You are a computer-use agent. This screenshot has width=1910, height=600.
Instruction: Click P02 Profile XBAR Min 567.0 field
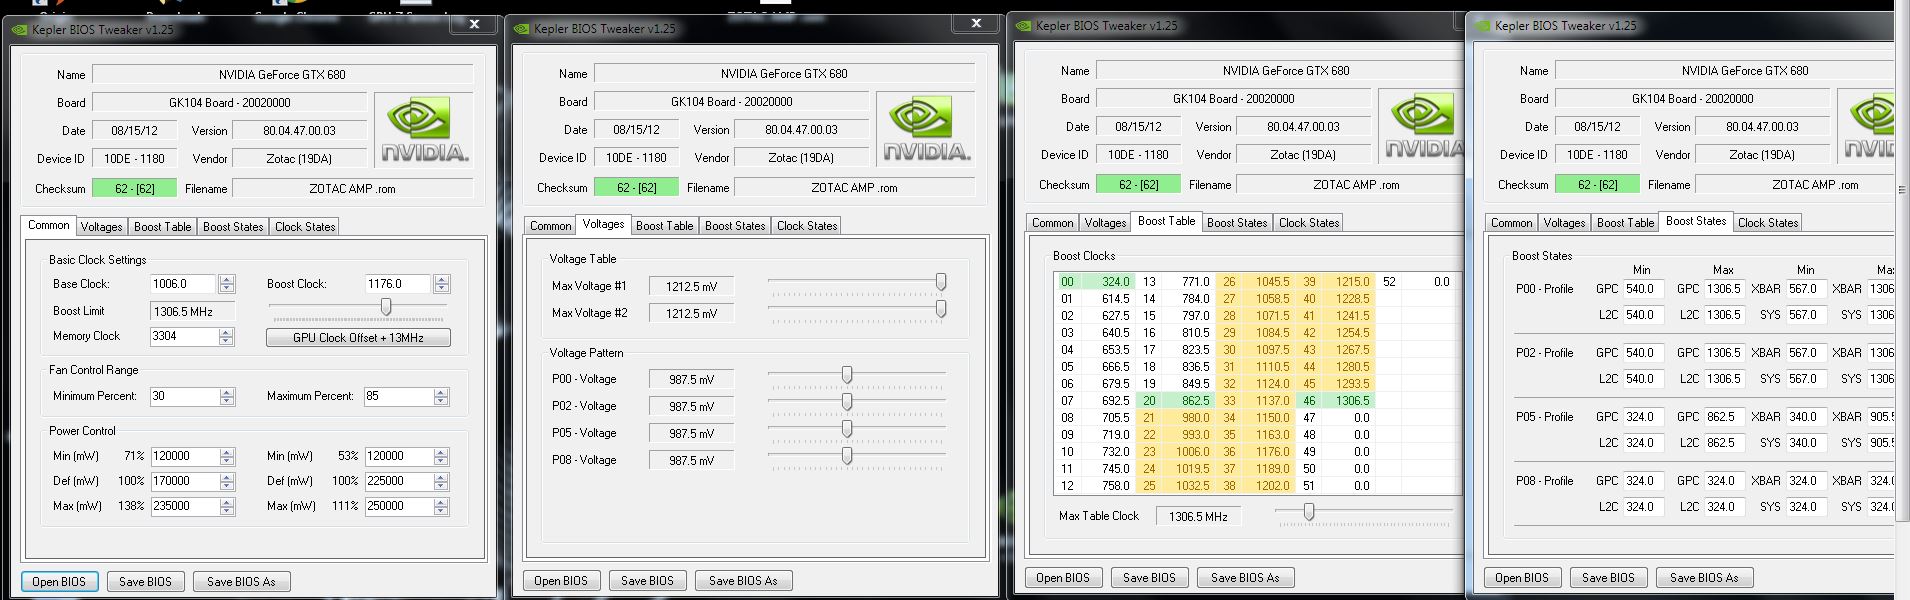point(1806,353)
